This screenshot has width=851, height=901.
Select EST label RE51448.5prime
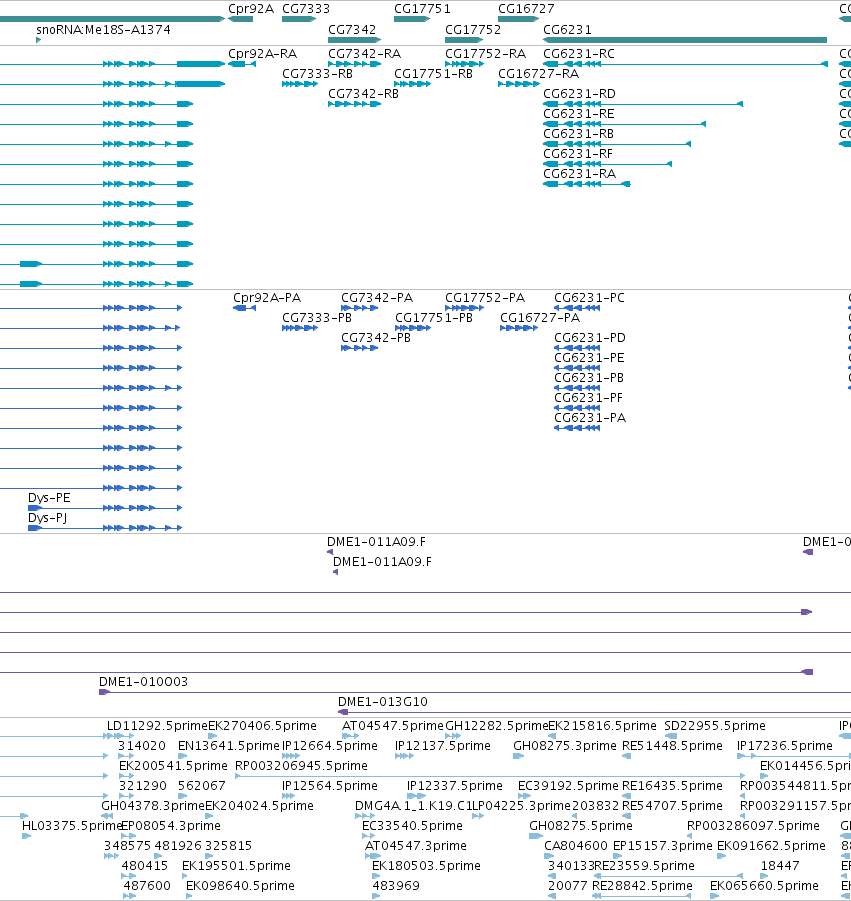pyautogui.click(x=672, y=746)
